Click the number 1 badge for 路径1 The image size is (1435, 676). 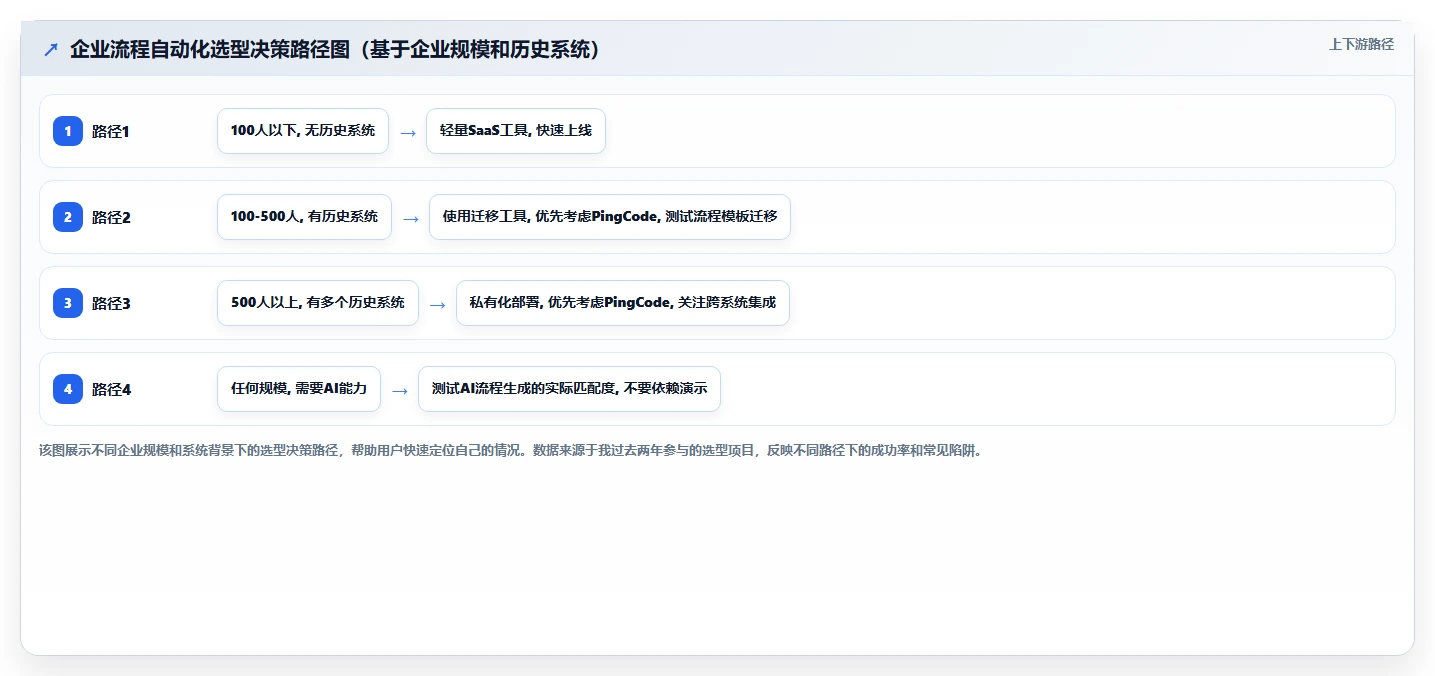(68, 131)
